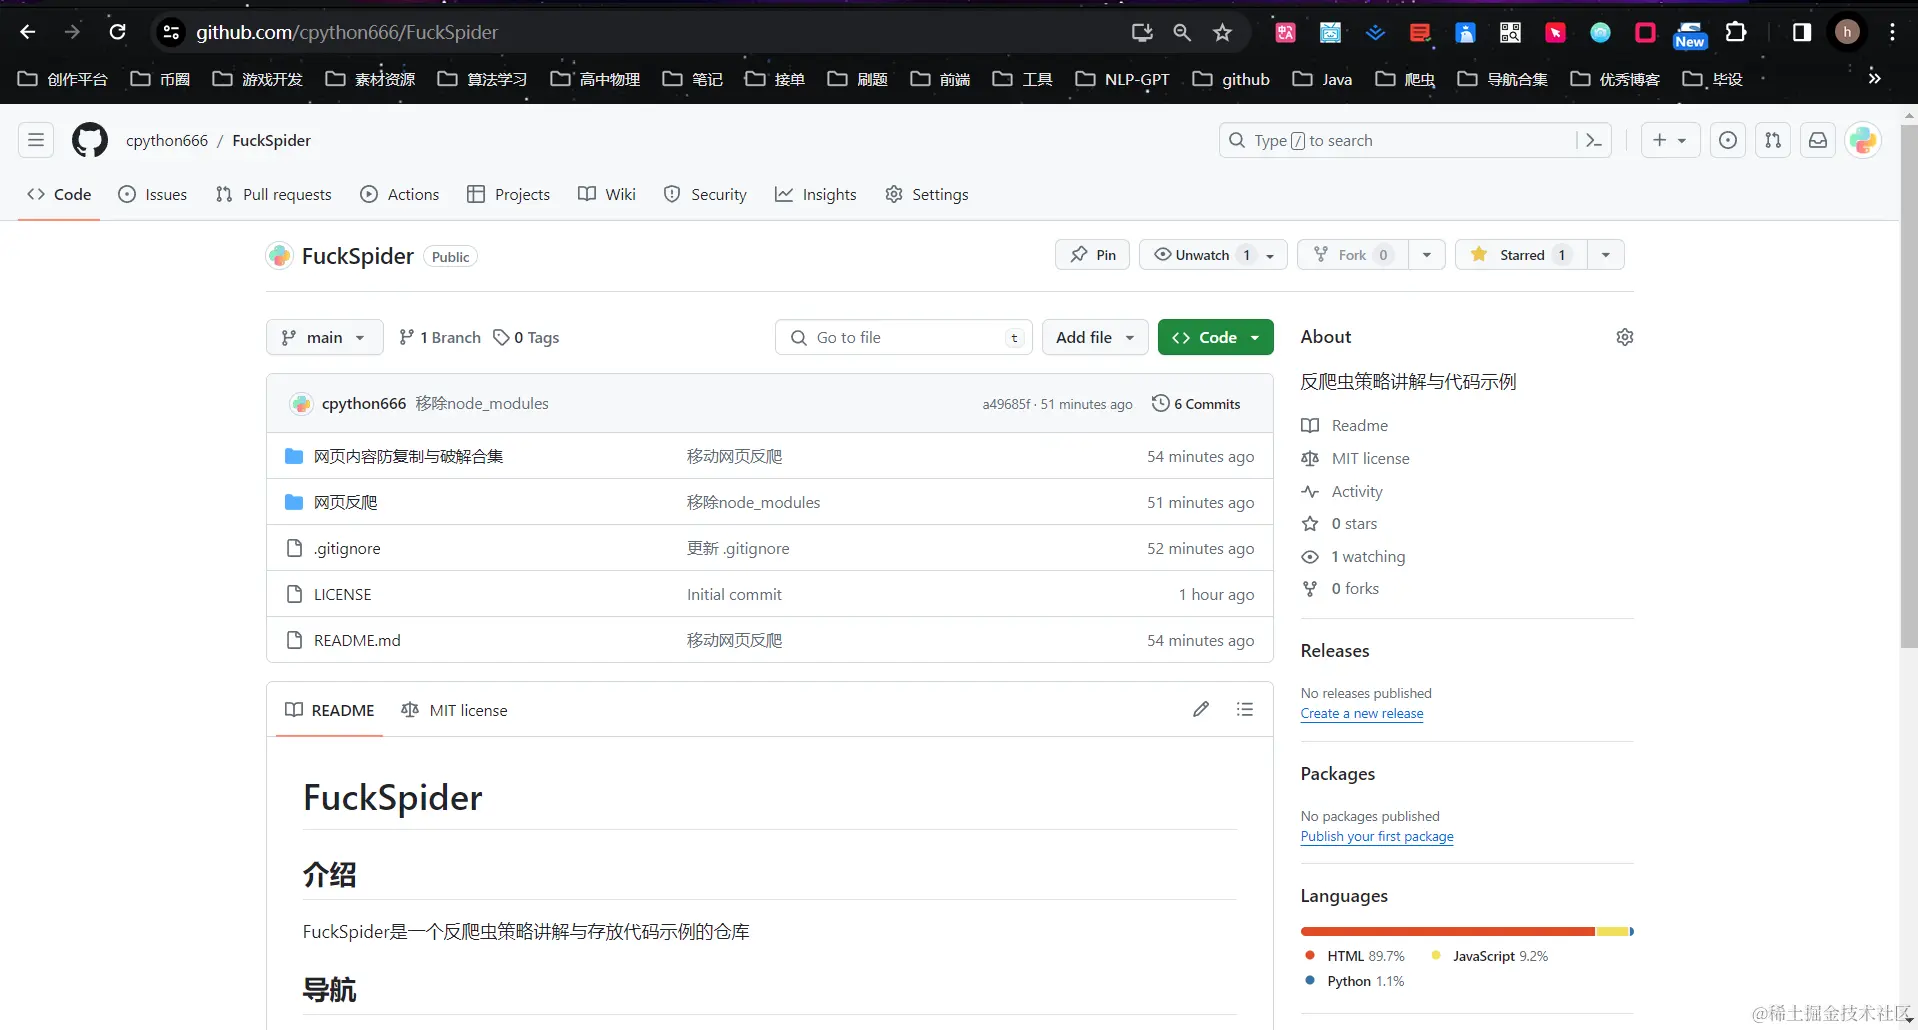Open the Projects tab

click(x=509, y=195)
